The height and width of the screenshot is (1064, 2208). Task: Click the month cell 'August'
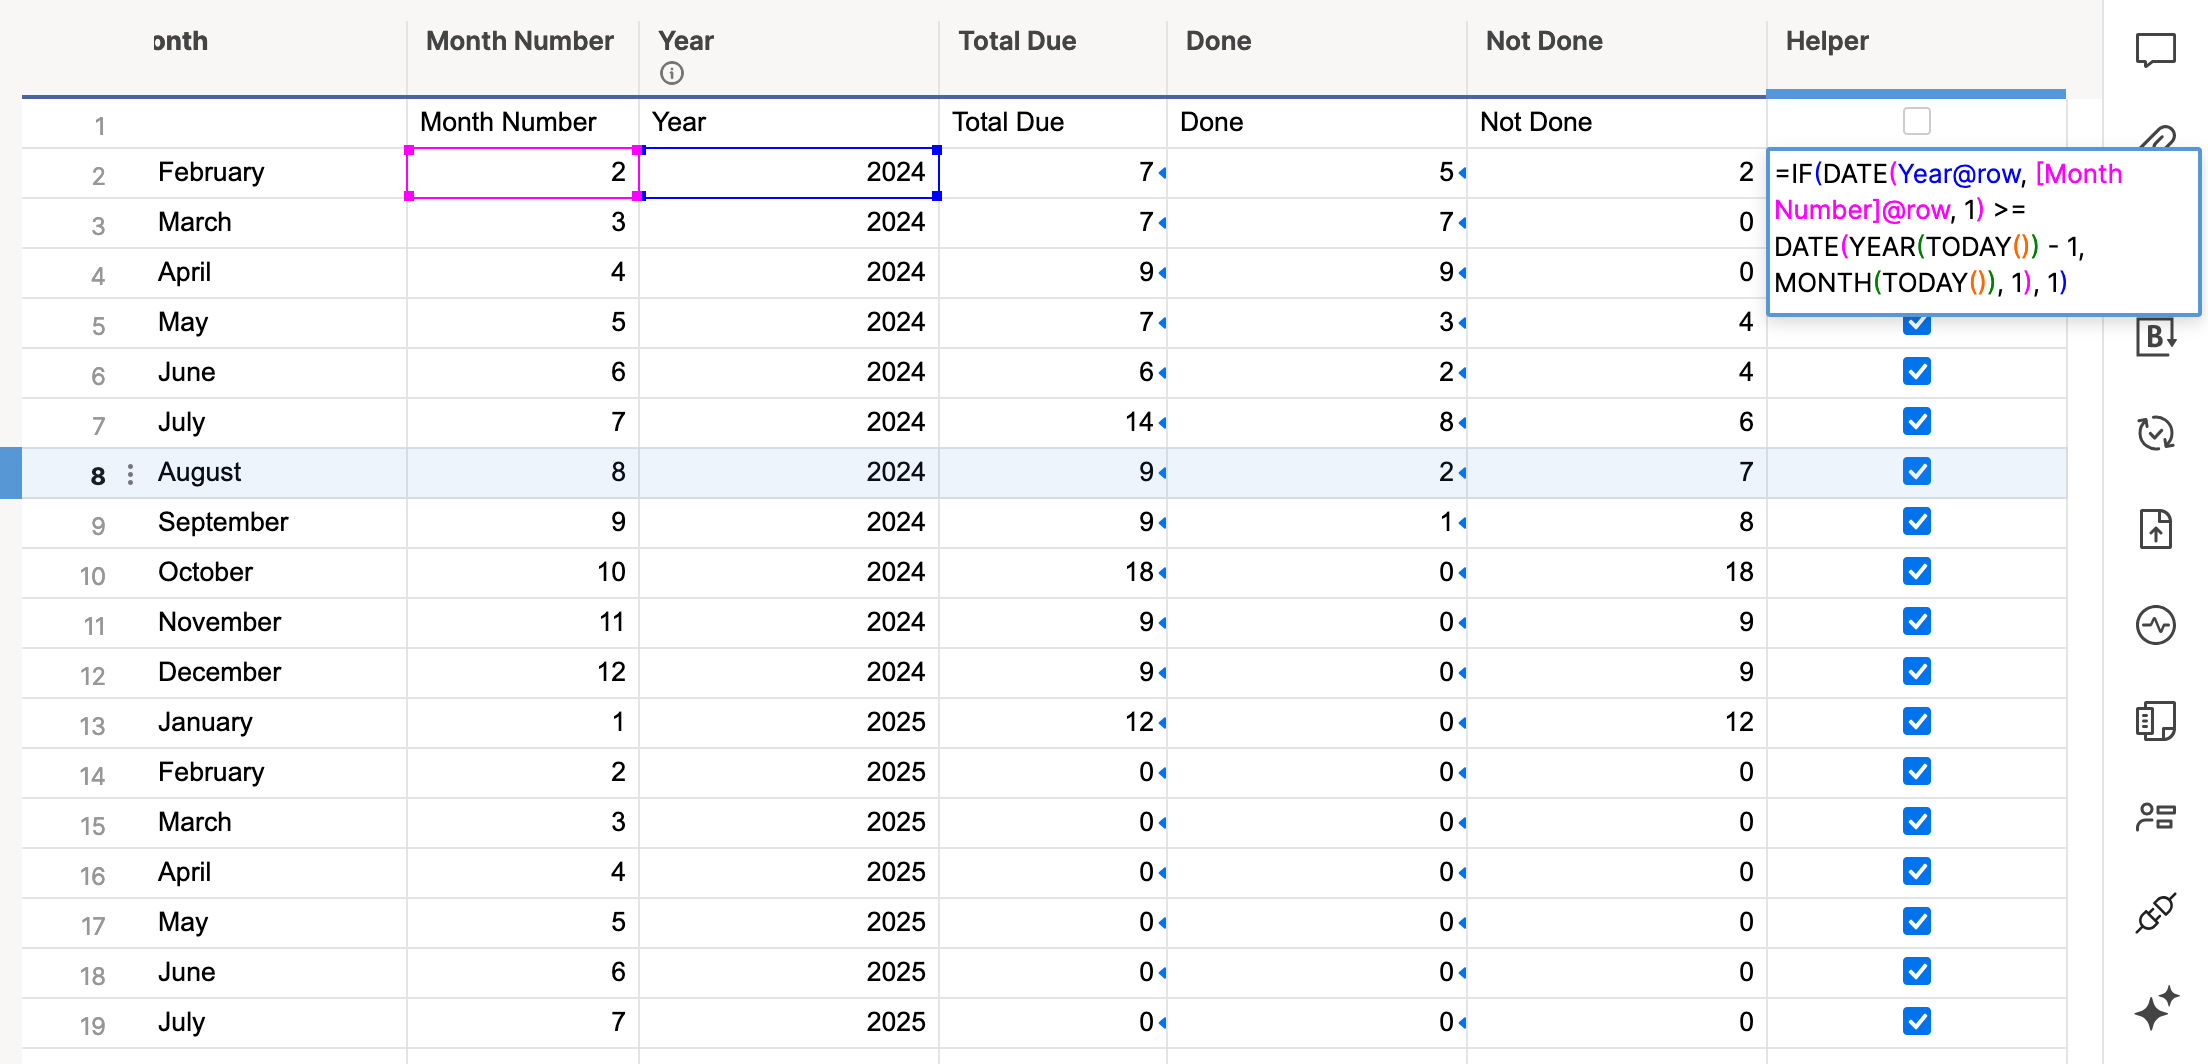[200, 472]
